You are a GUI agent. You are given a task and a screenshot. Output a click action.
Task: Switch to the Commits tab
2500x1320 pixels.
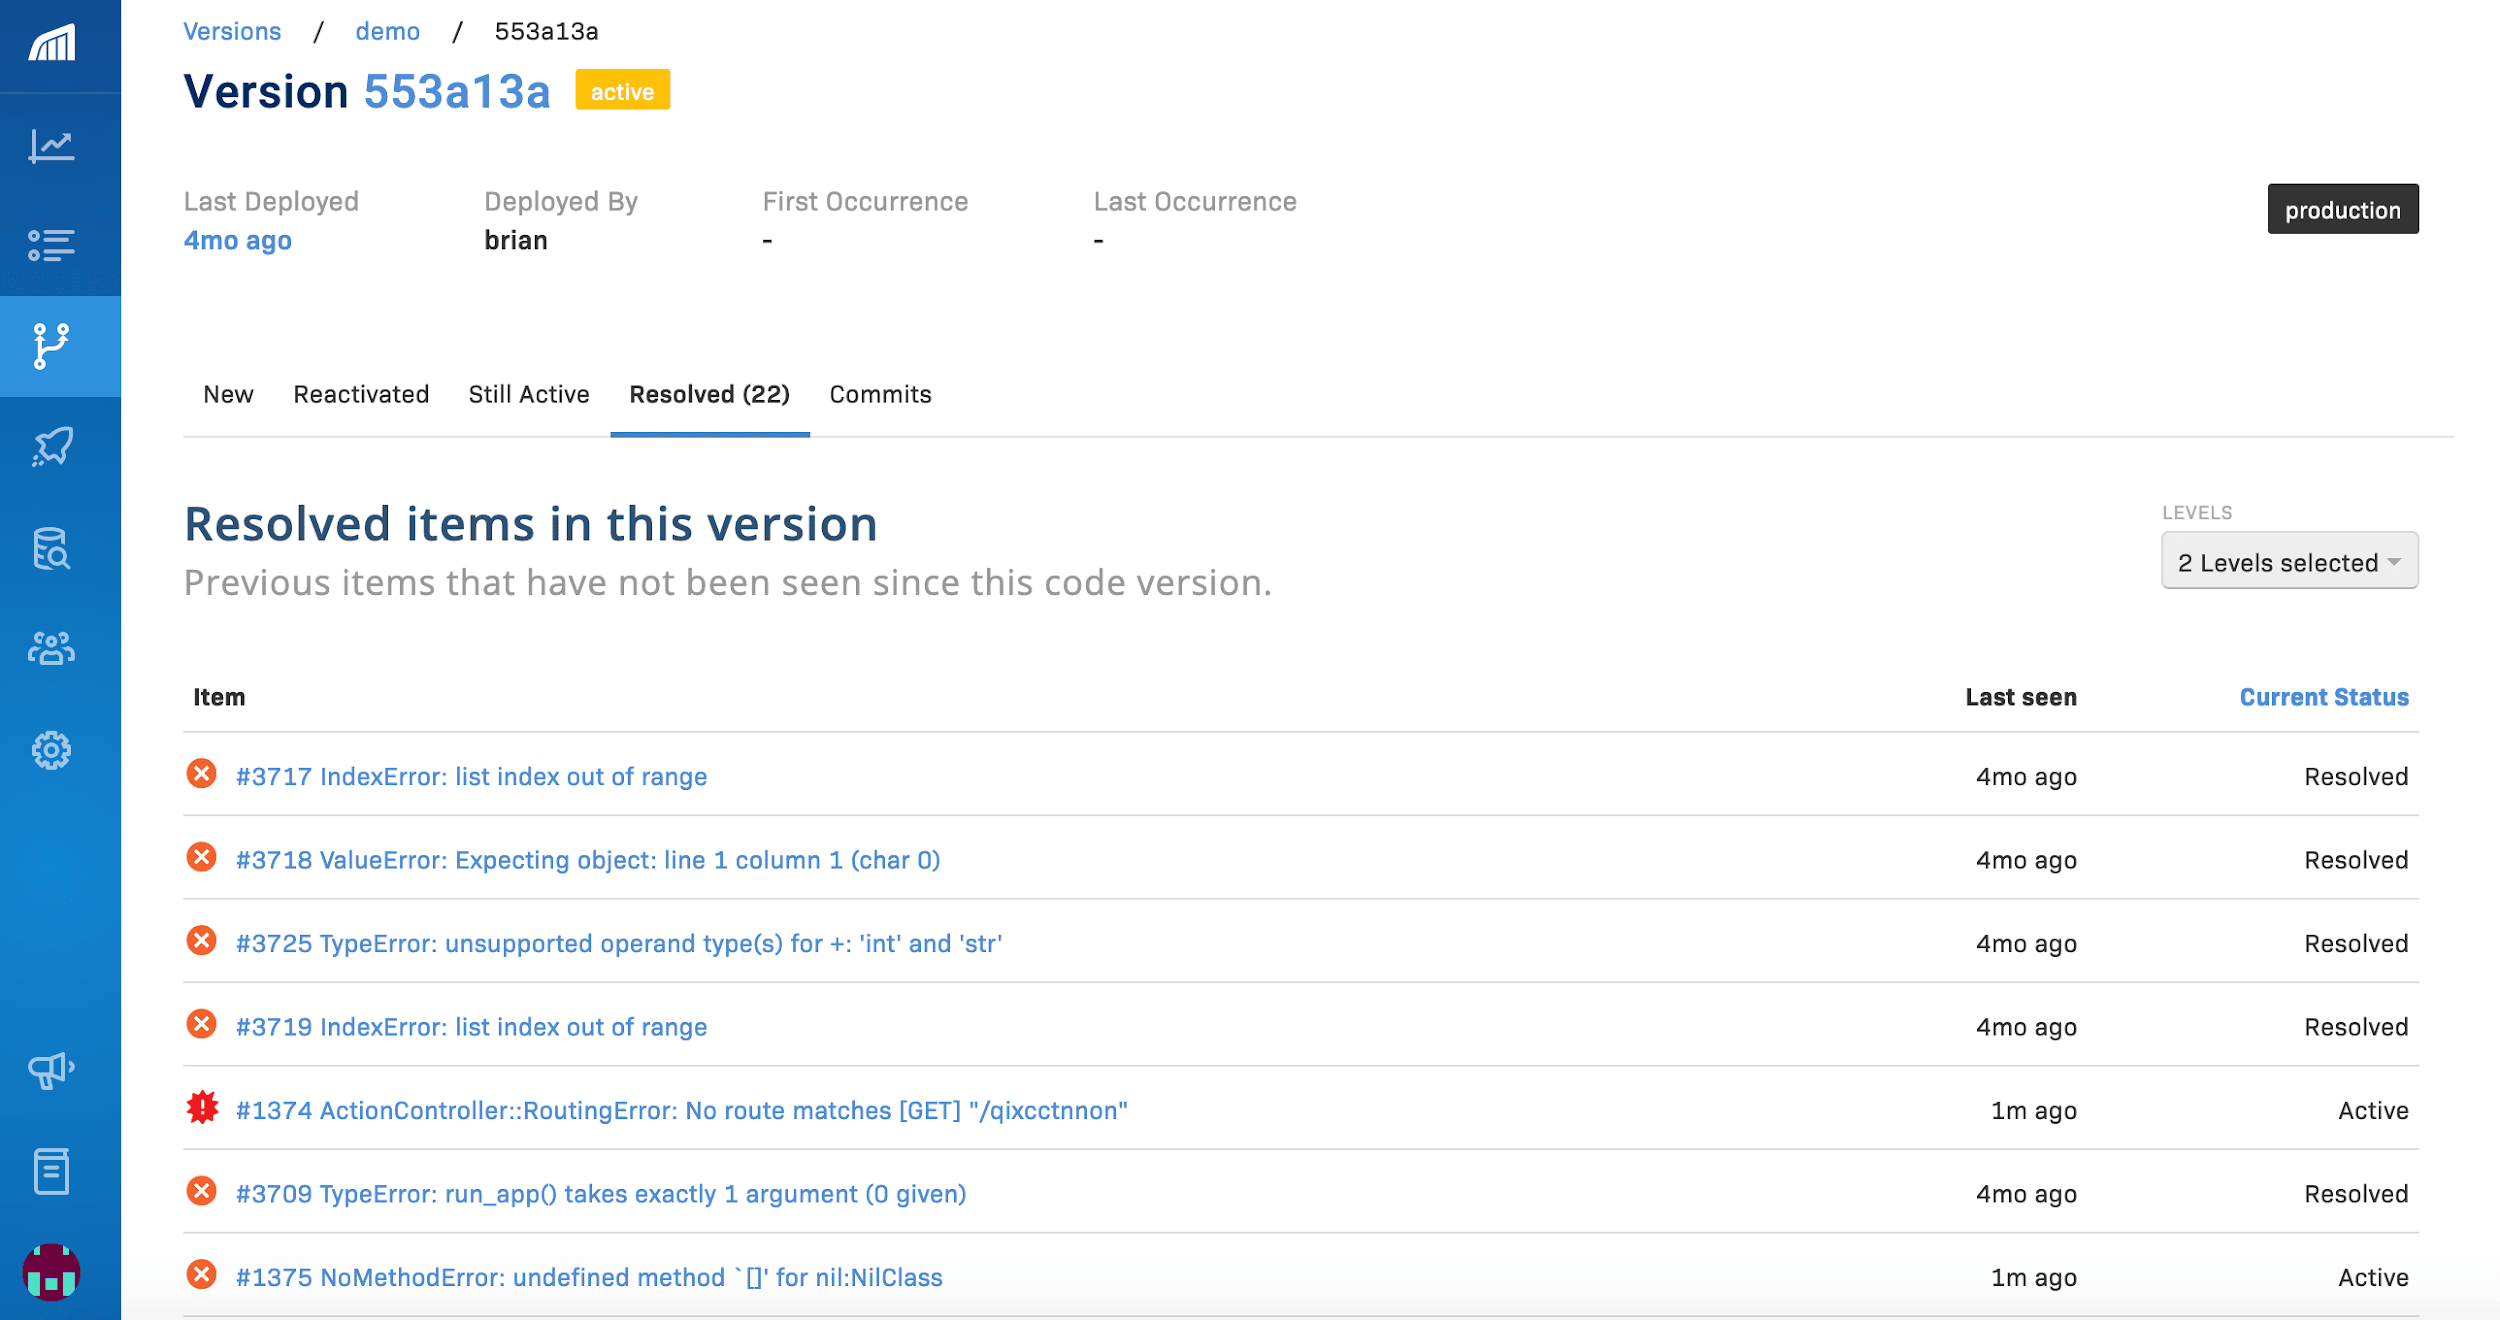(x=880, y=394)
